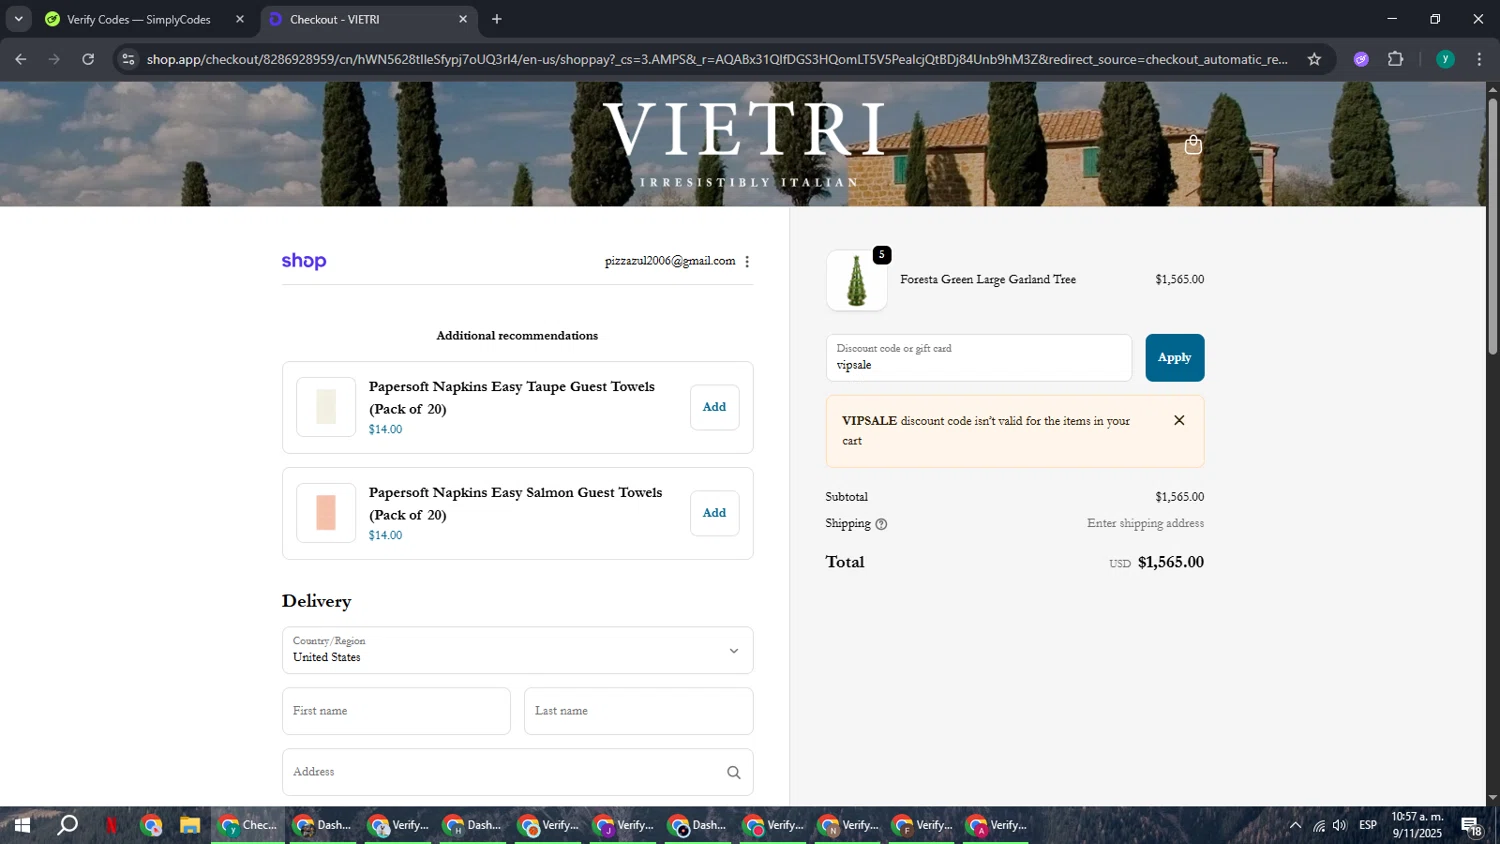Reload the checkout page
The width and height of the screenshot is (1500, 844).
88,59
